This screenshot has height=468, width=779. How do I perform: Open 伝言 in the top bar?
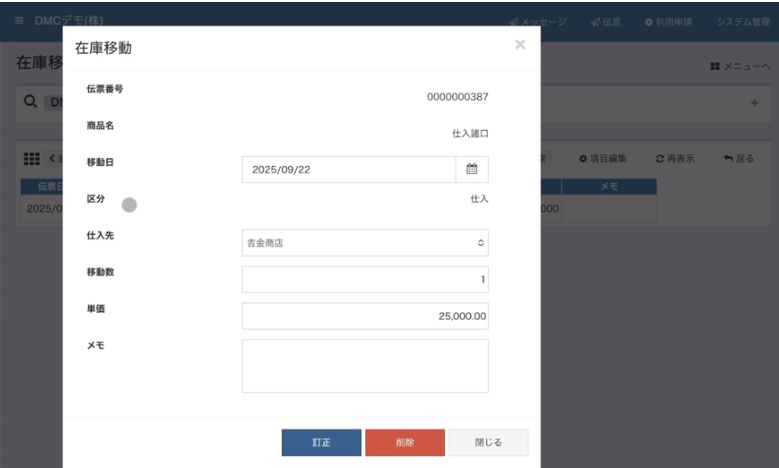606,21
